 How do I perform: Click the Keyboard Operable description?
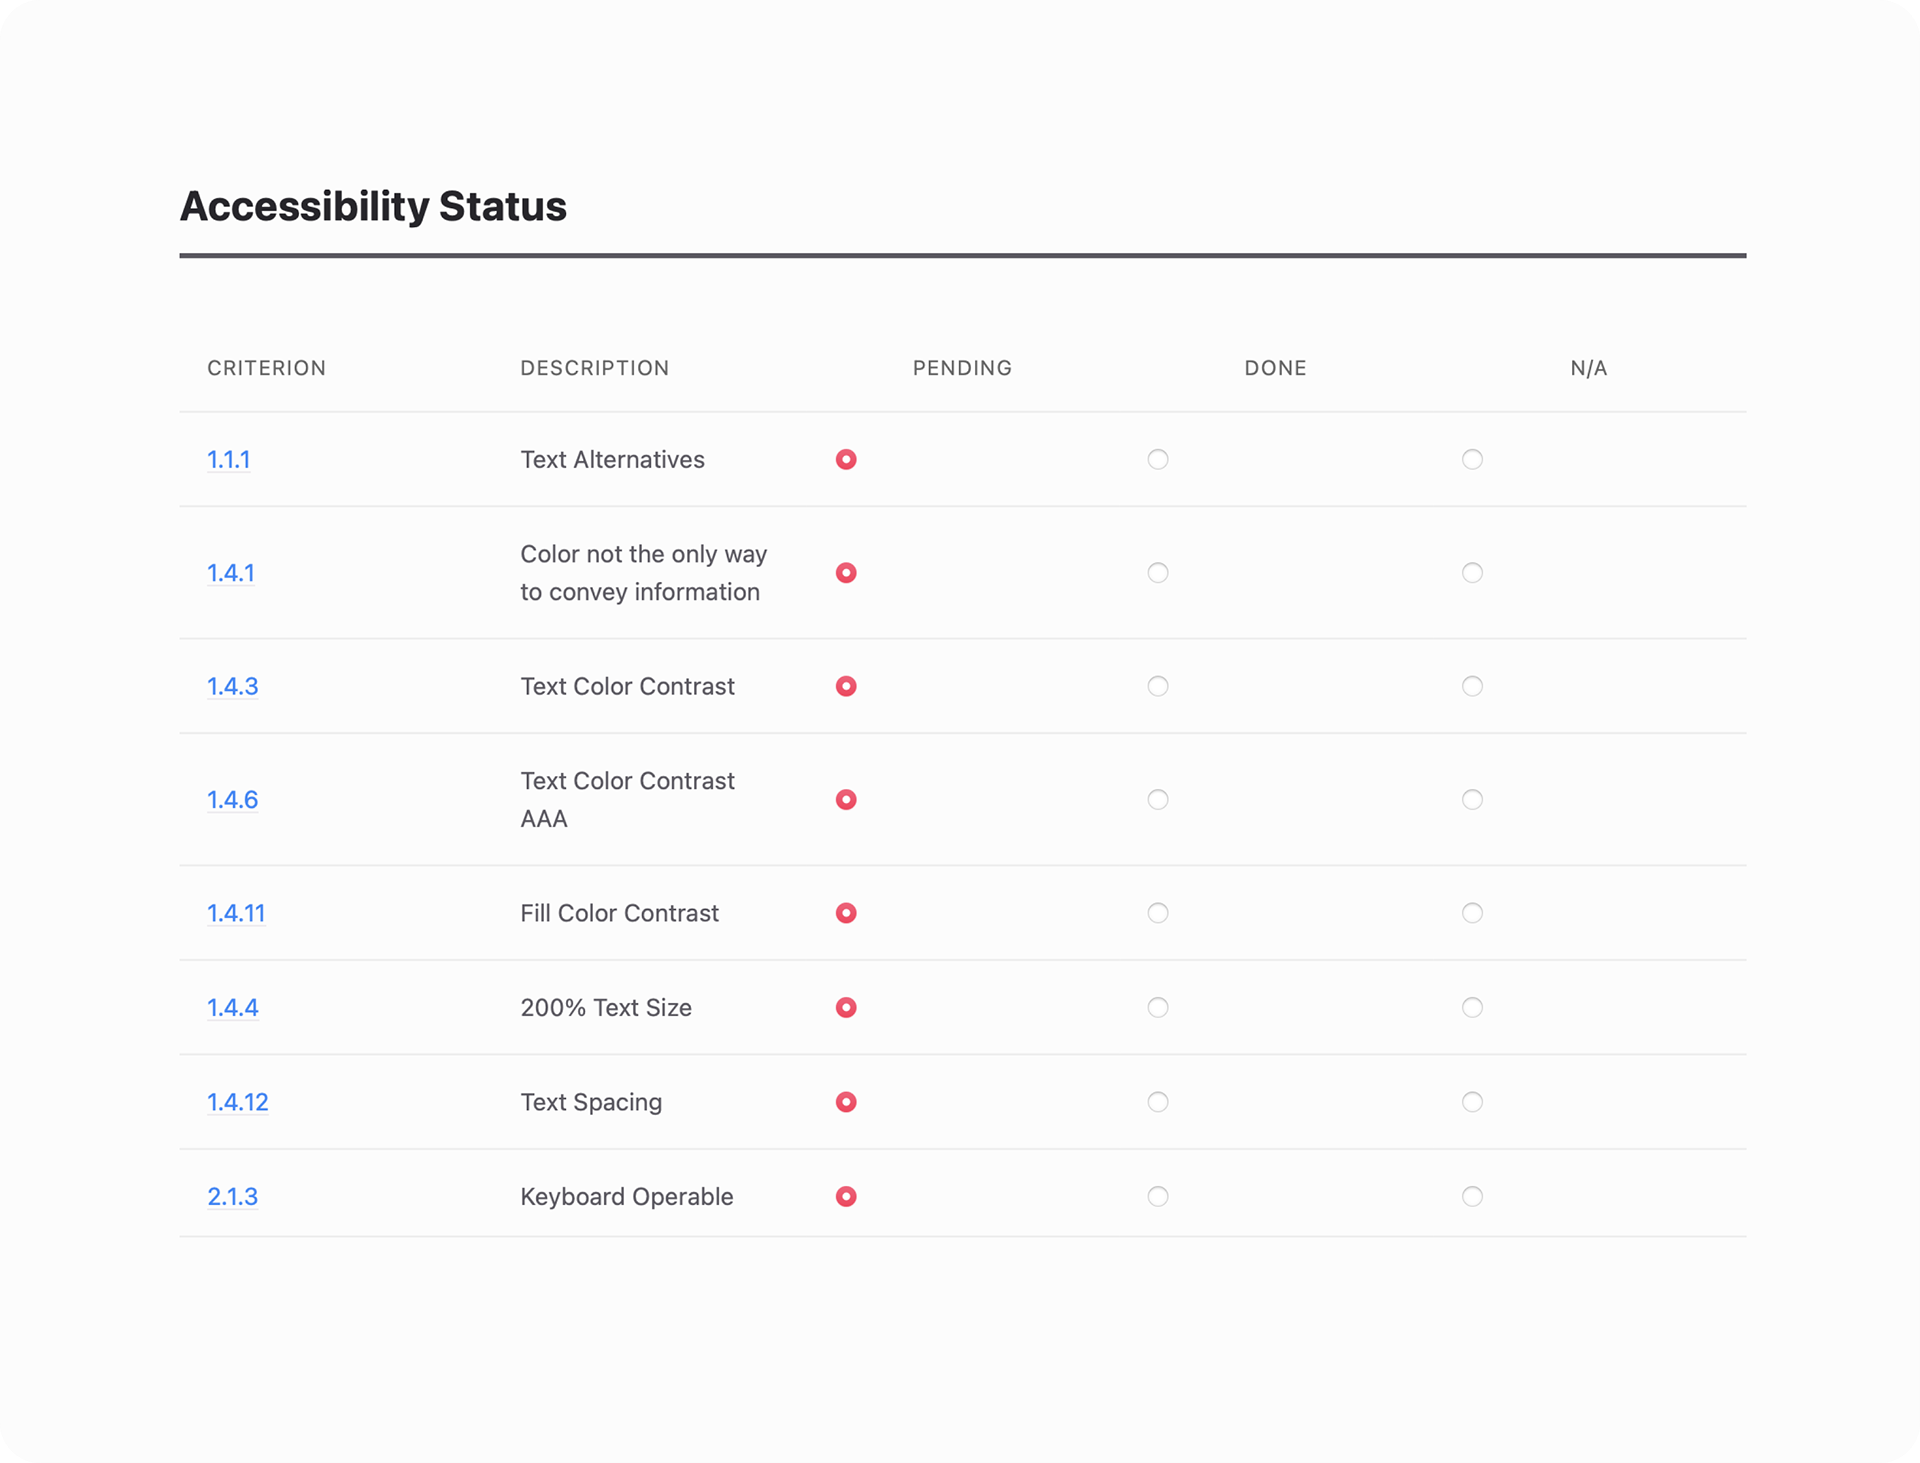[x=627, y=1196]
